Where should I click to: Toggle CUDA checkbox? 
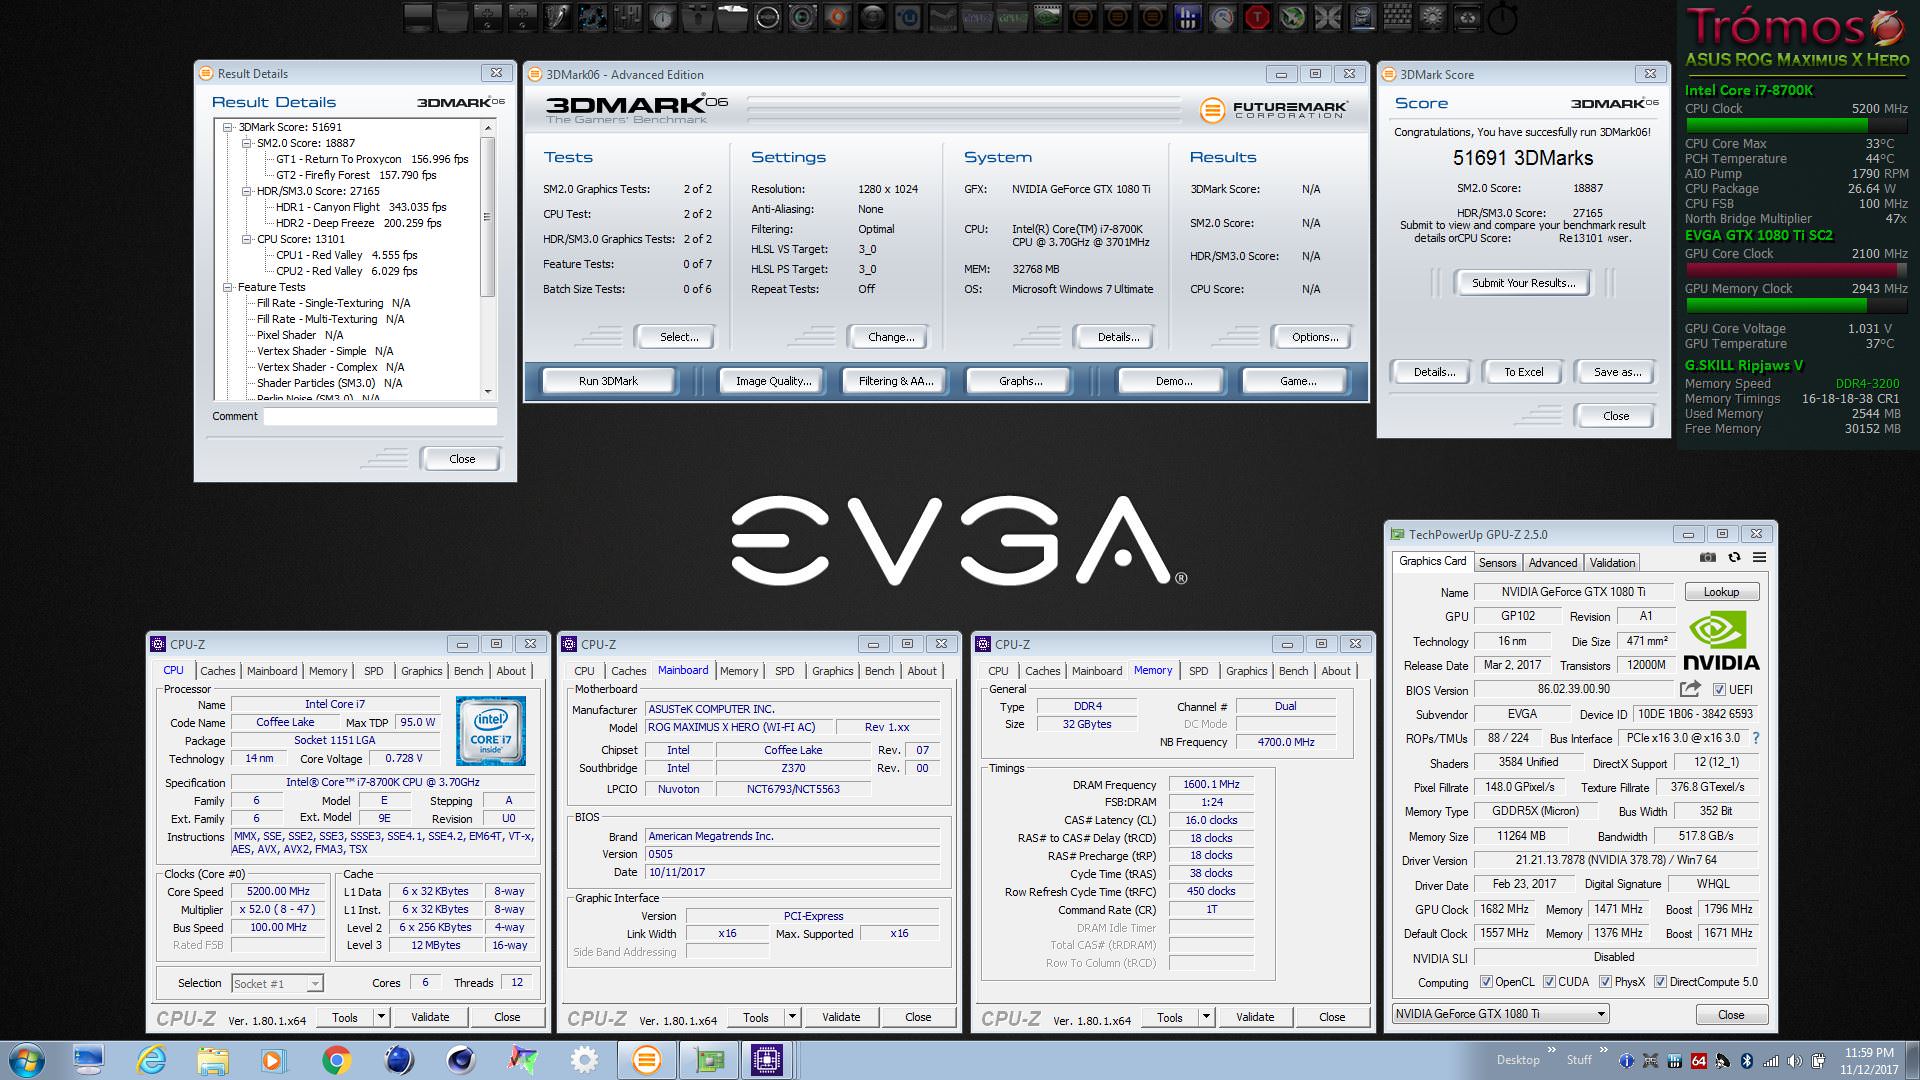pyautogui.click(x=1549, y=982)
